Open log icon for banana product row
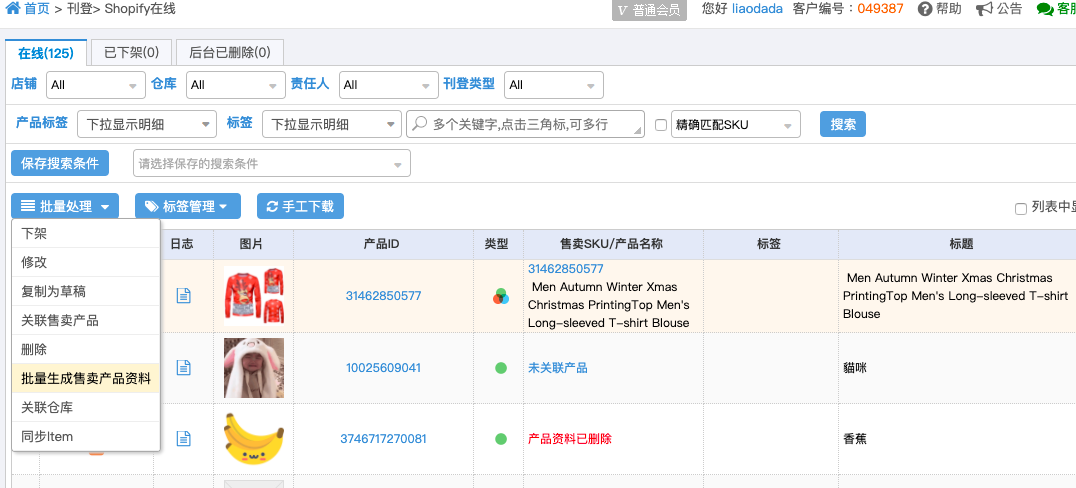 (183, 438)
